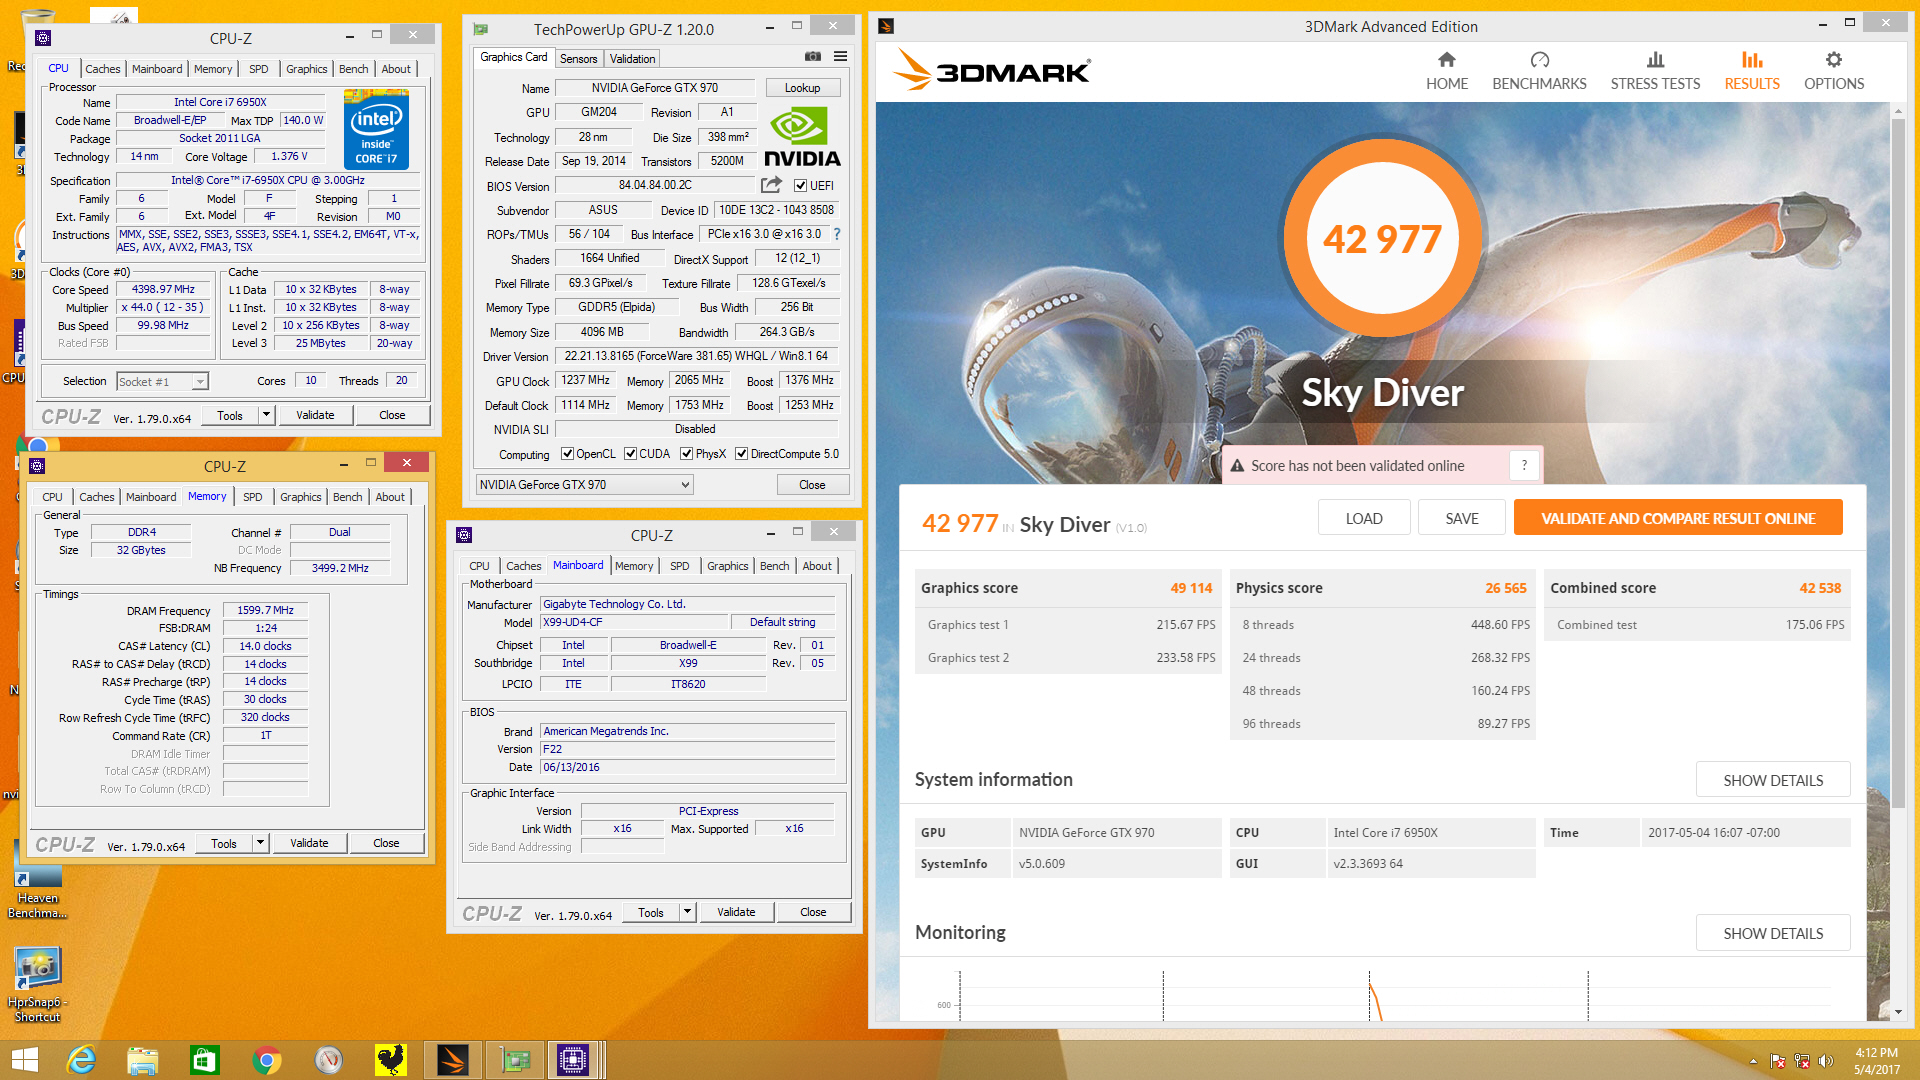Click the 3DMark scrollbar up arrow
1920x1080 pixels.
1898,110
